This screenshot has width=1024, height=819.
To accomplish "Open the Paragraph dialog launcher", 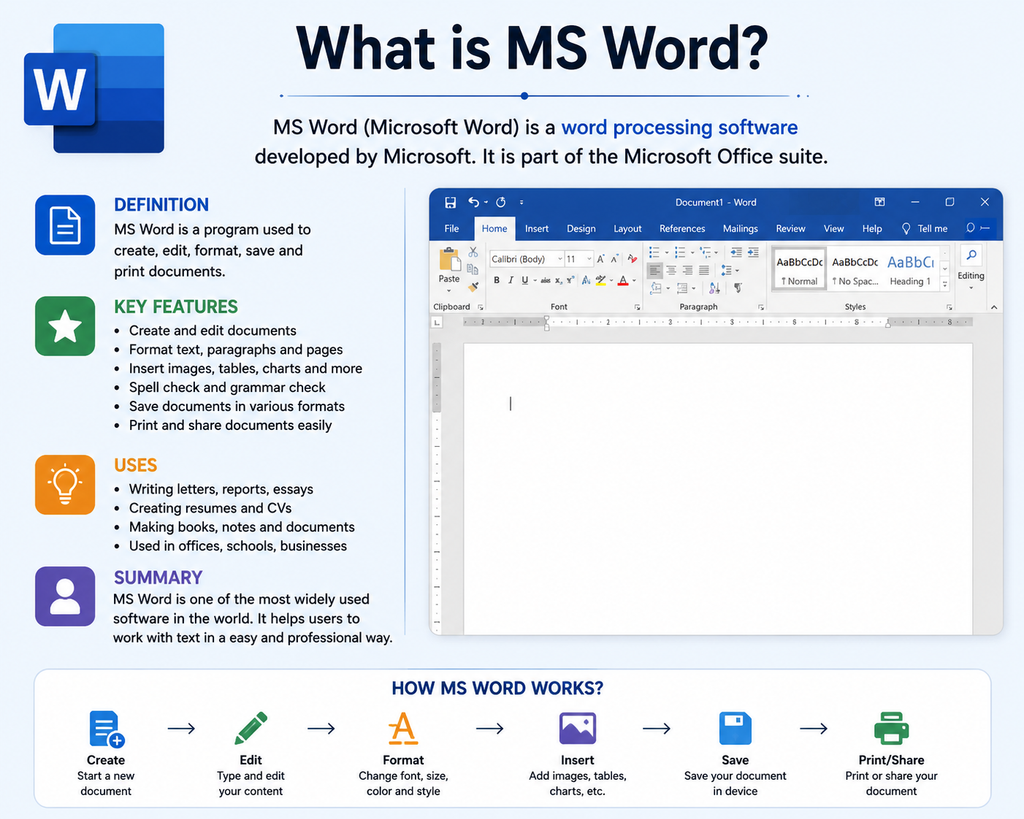I will pyautogui.click(x=761, y=307).
